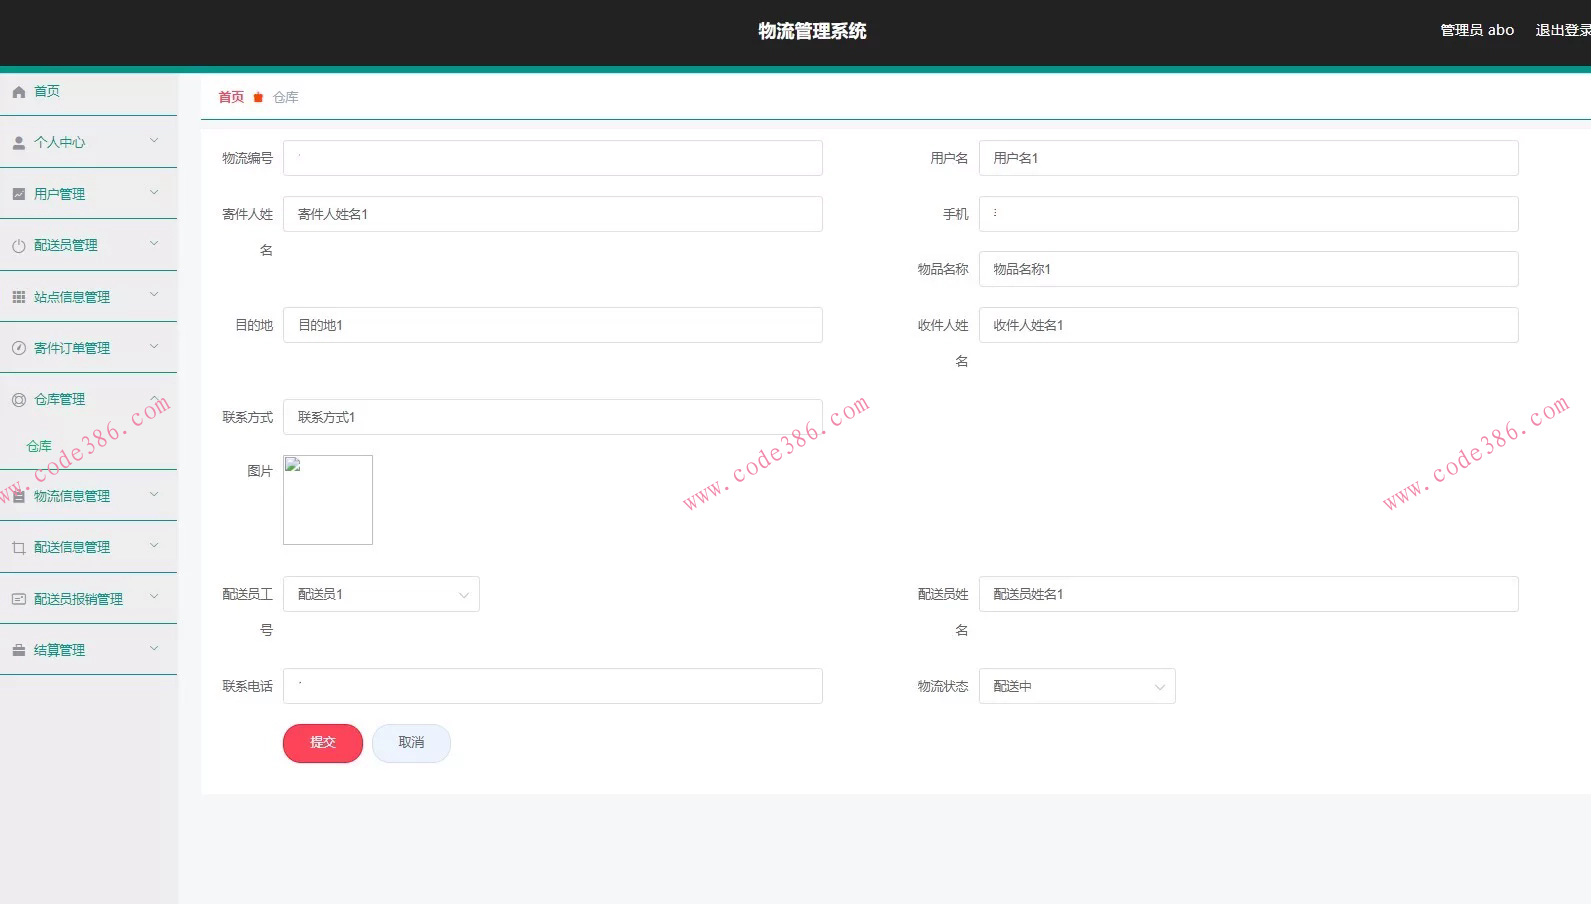Click the ring icon for 仓库管理

coord(19,400)
